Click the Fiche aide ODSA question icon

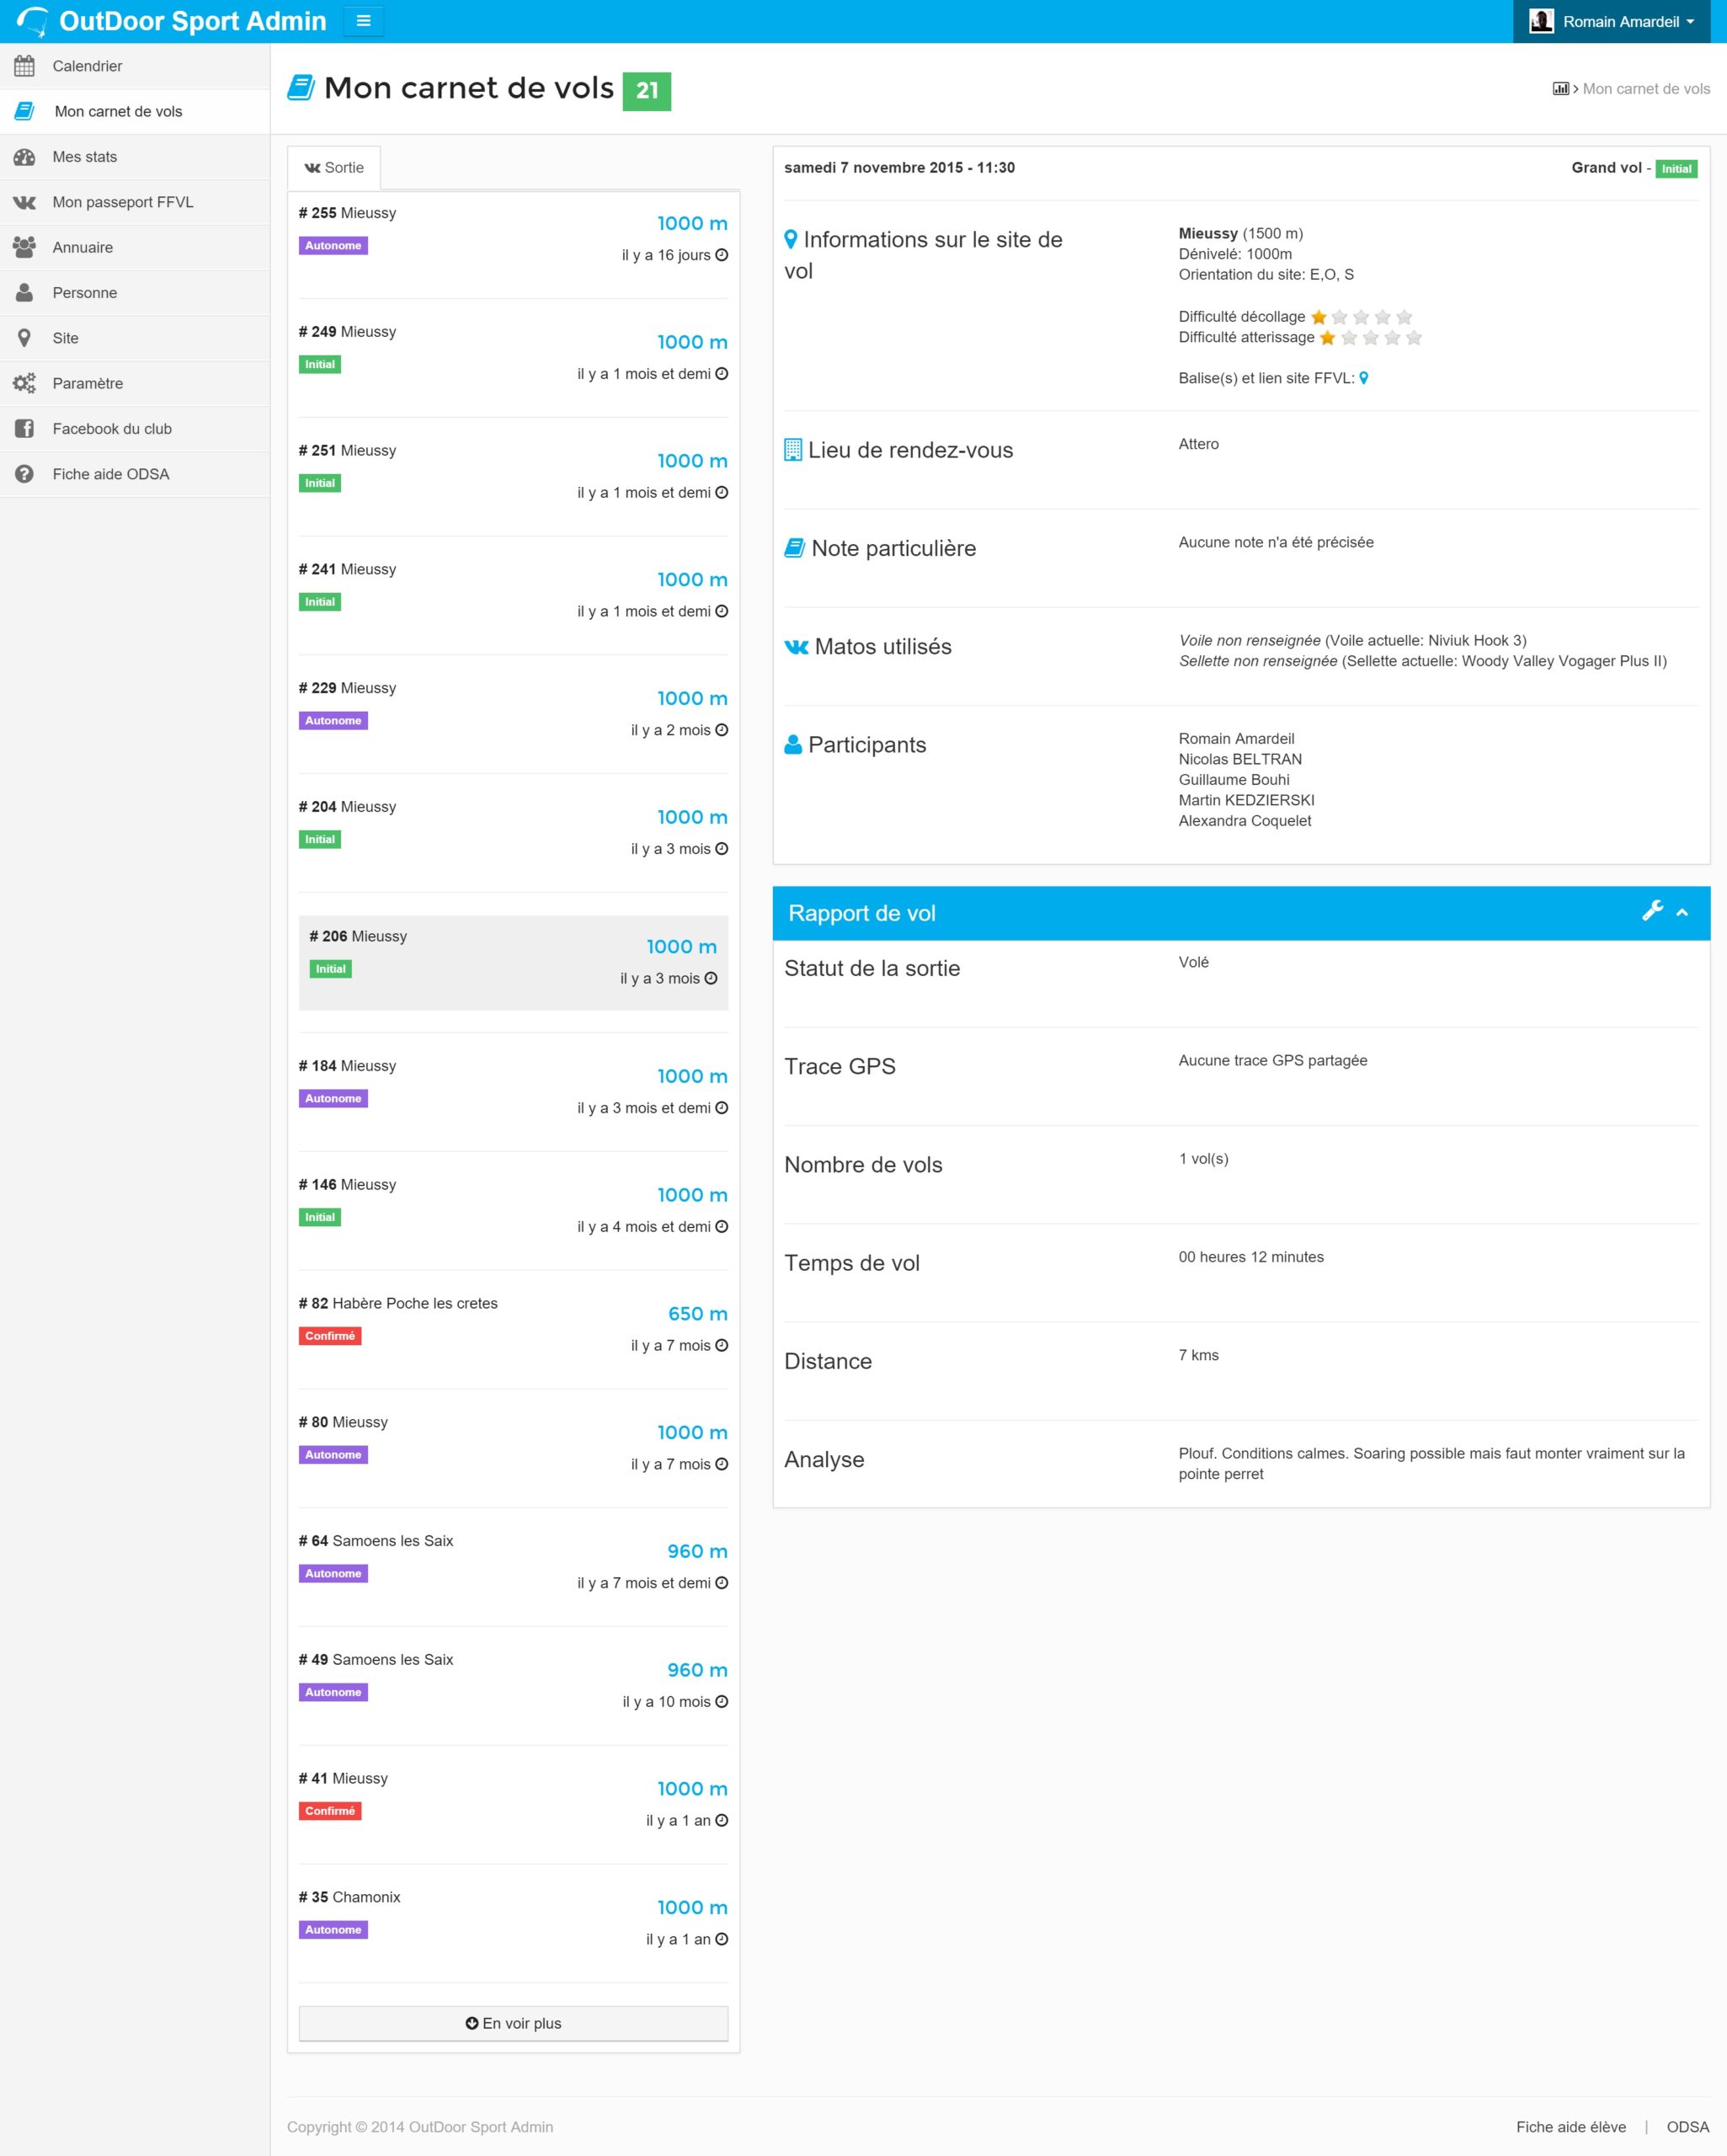pos(24,474)
